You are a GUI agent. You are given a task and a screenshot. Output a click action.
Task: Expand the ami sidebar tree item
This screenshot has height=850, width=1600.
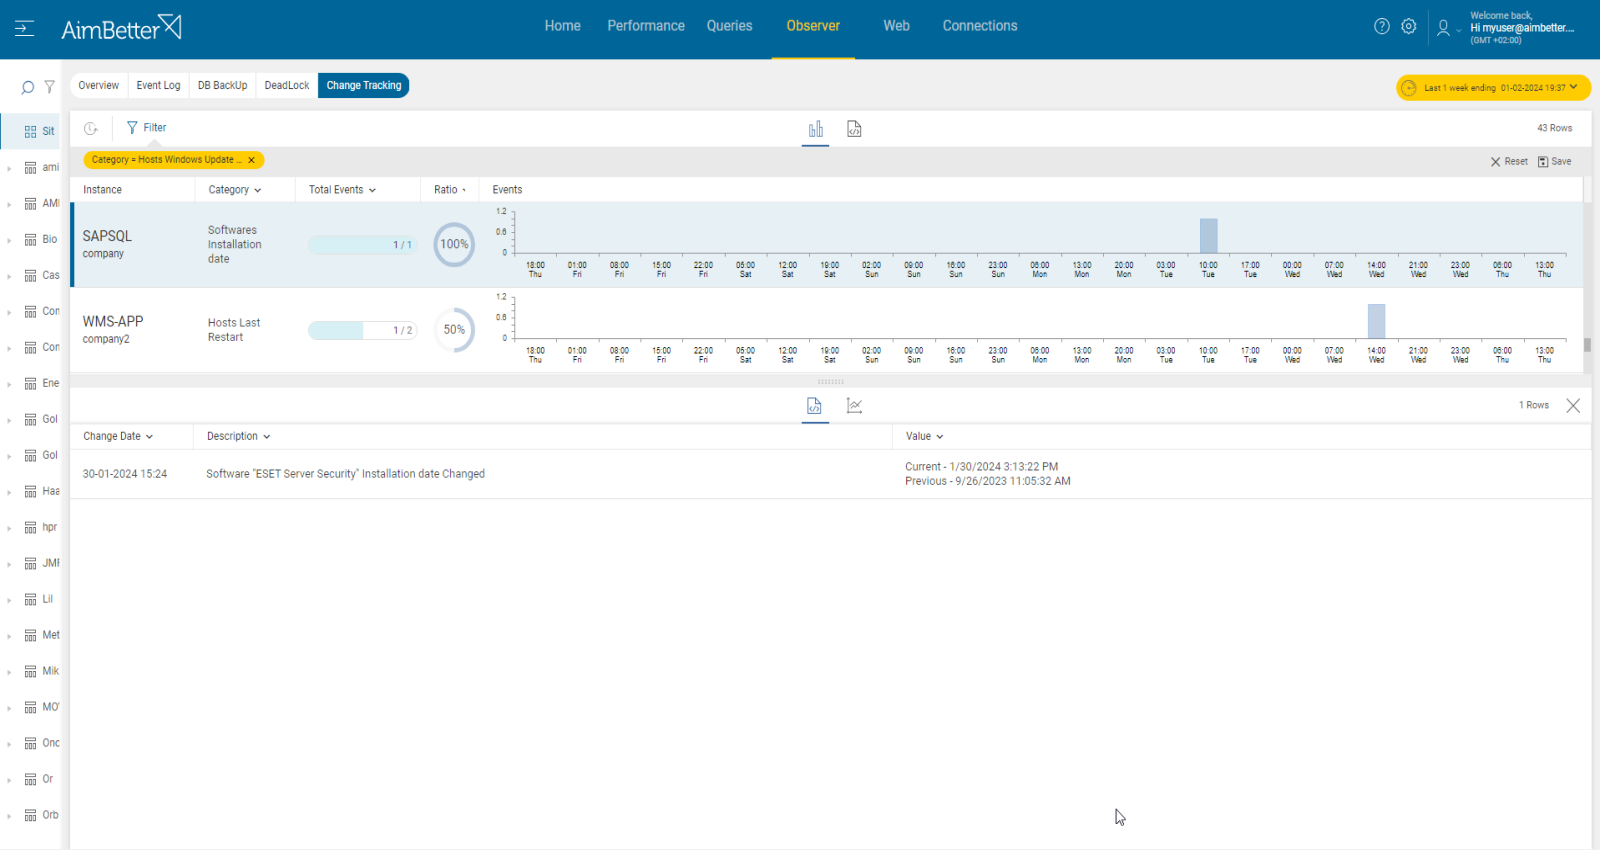click(x=9, y=168)
